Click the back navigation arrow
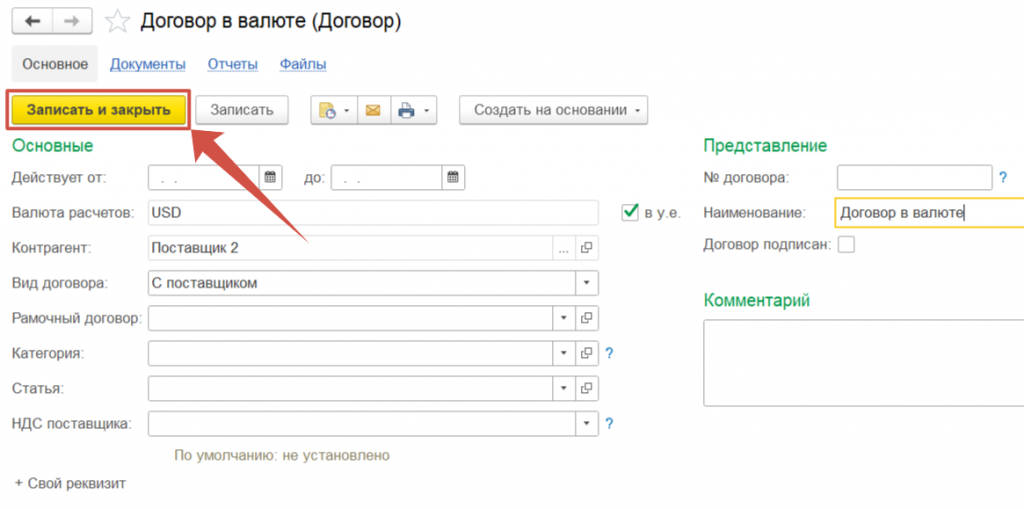The image size is (1024, 509). pos(32,20)
